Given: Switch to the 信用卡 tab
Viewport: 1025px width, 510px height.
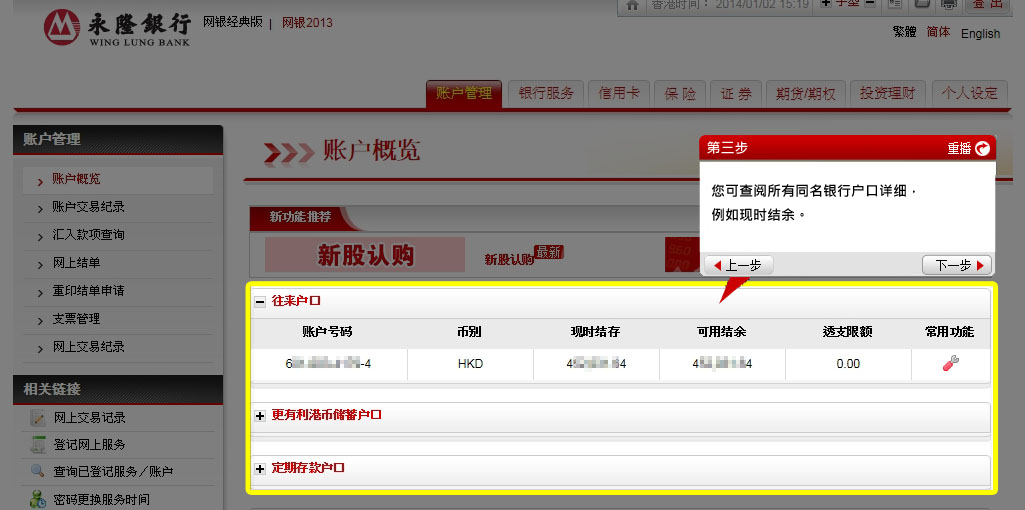Looking at the screenshot, I should tap(618, 93).
